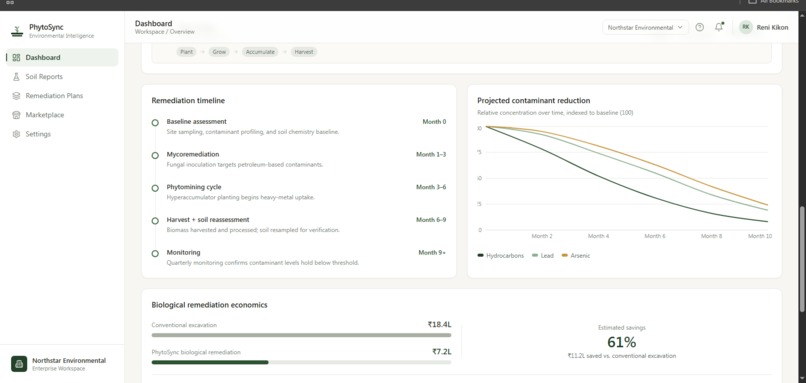The width and height of the screenshot is (806, 383).
Task: Click the Projected contaminant reduction heading
Action: (534, 101)
